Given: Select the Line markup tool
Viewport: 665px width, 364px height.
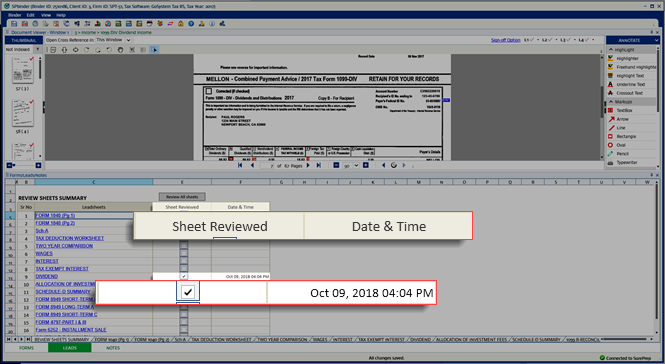Looking at the screenshot, I should click(621, 128).
